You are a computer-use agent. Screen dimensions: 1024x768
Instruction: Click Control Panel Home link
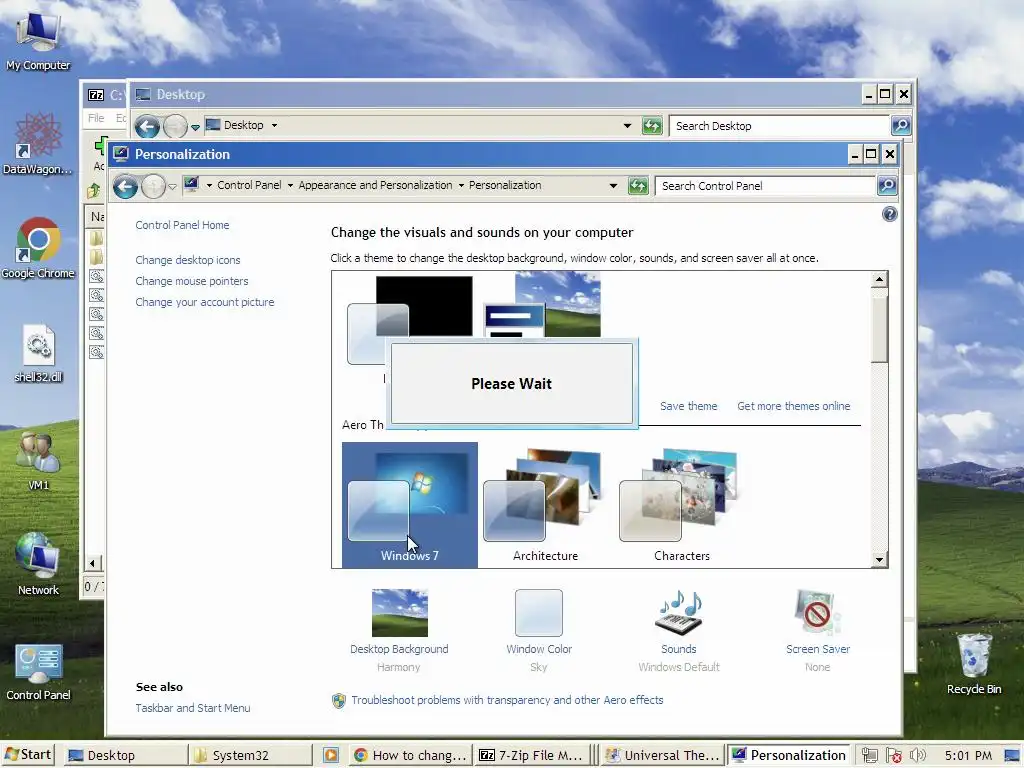pos(182,225)
